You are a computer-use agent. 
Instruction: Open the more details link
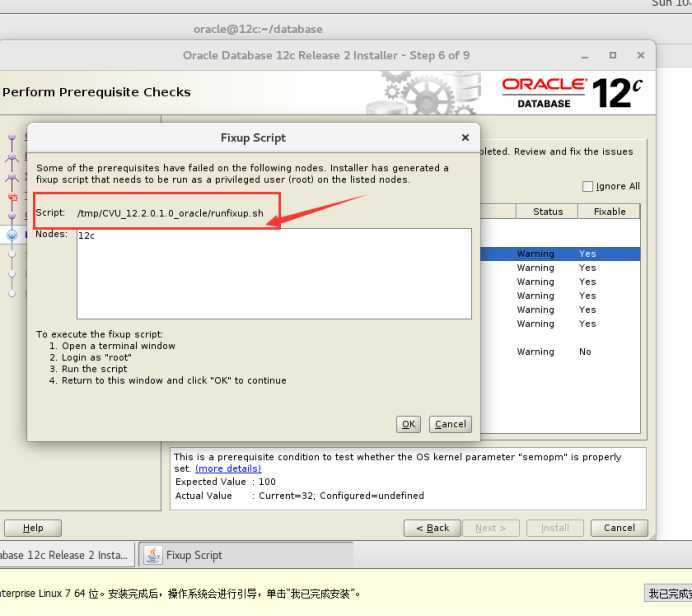point(228,469)
